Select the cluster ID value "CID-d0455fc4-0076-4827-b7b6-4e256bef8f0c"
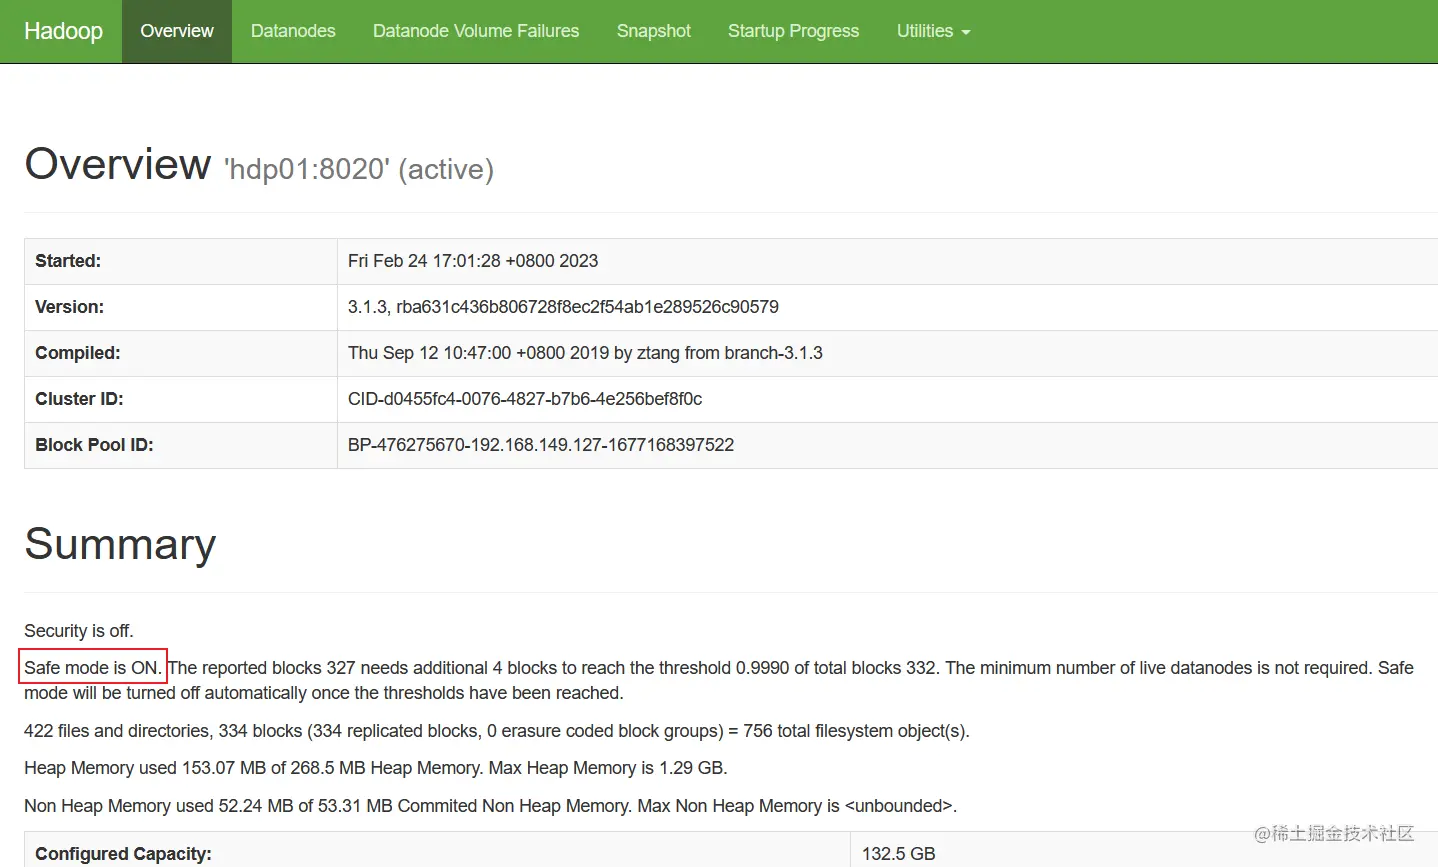 pyautogui.click(x=525, y=399)
